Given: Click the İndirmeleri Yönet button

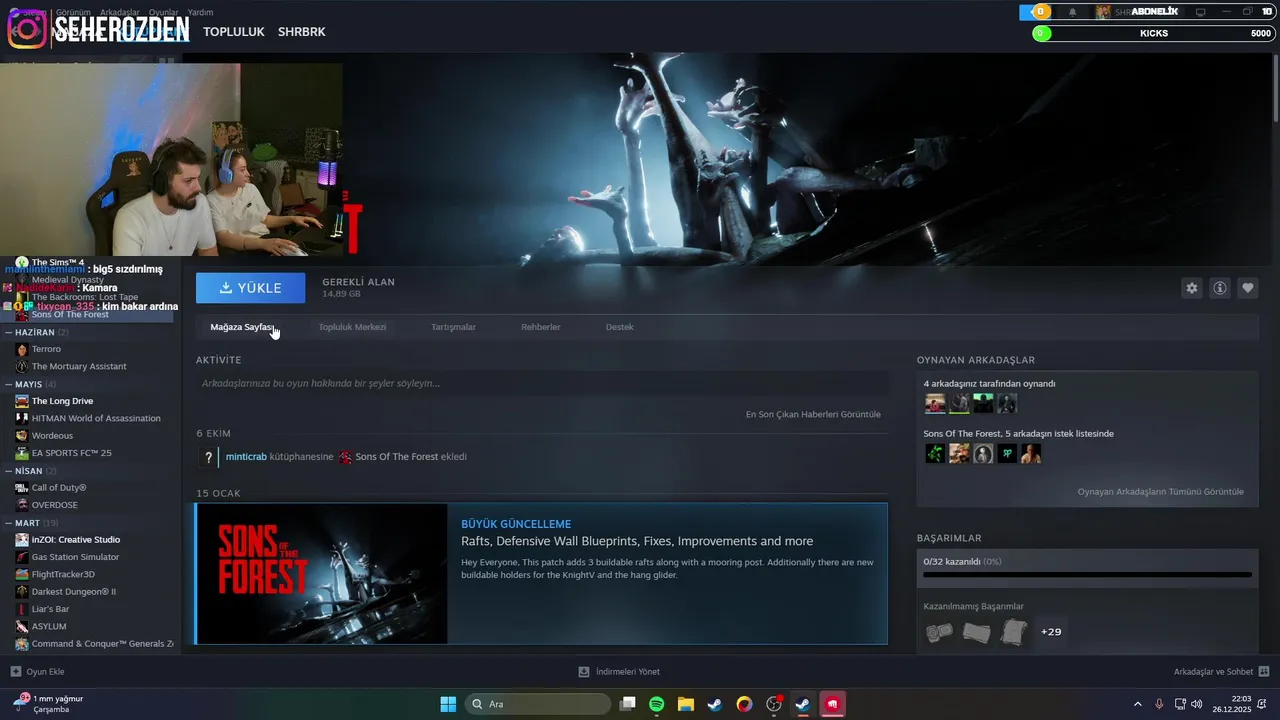Looking at the screenshot, I should (619, 672).
